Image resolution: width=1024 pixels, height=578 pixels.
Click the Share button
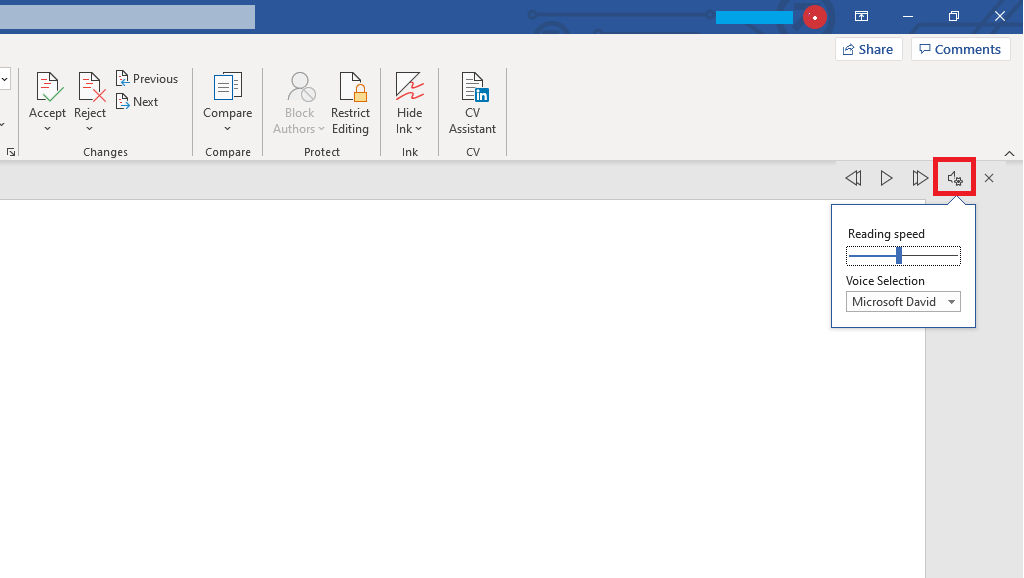pyautogui.click(x=868, y=49)
